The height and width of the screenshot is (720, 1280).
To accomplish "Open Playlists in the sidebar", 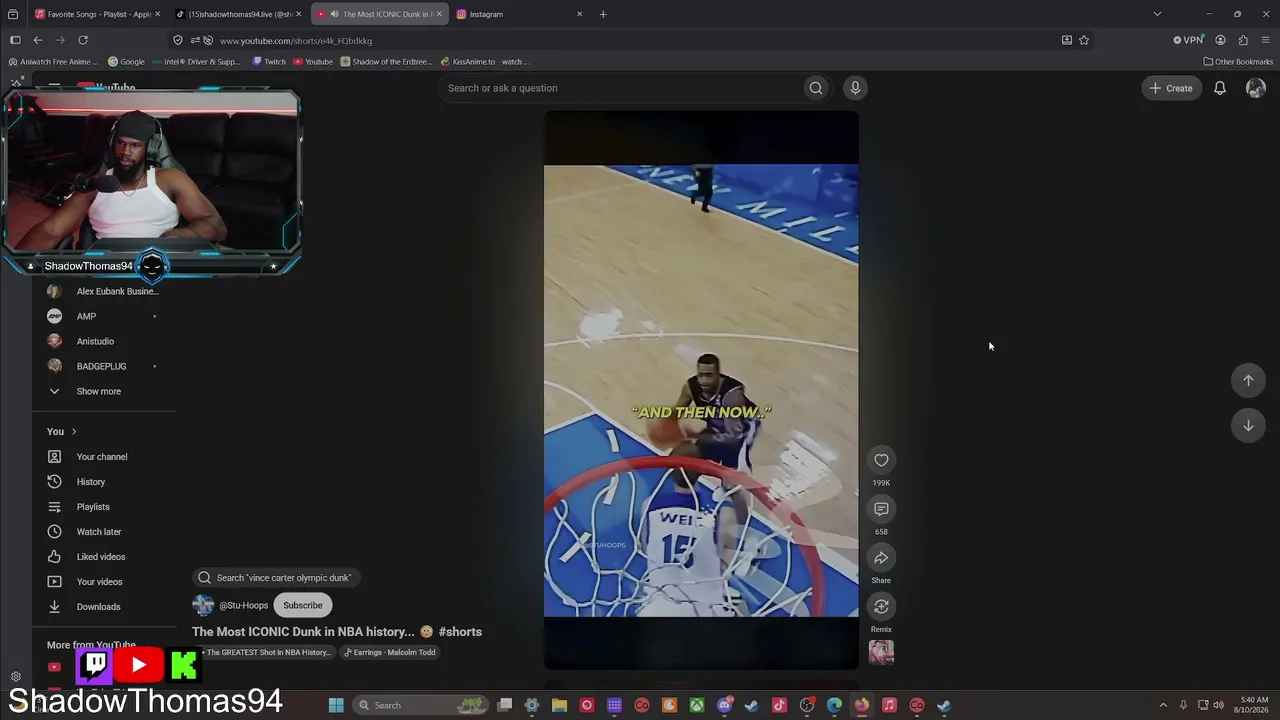I will pyautogui.click(x=93, y=507).
